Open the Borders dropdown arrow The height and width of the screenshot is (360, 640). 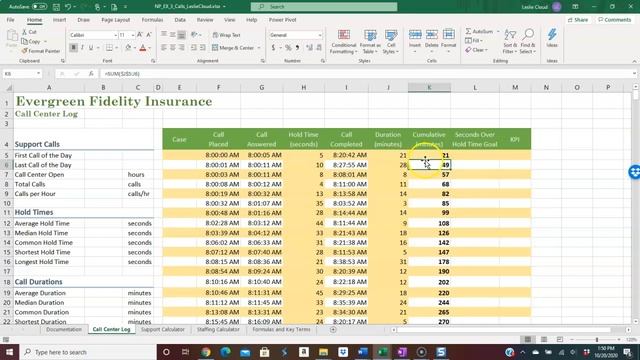116,48
